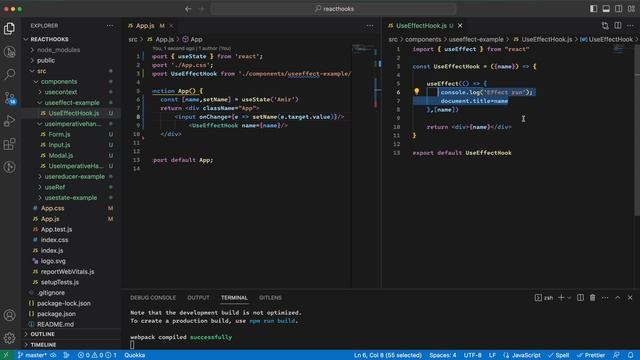Image resolution: width=640 pixels, height=360 pixels.
Task: Open terminal panel more actions ellipsis
Action: (x=605, y=298)
